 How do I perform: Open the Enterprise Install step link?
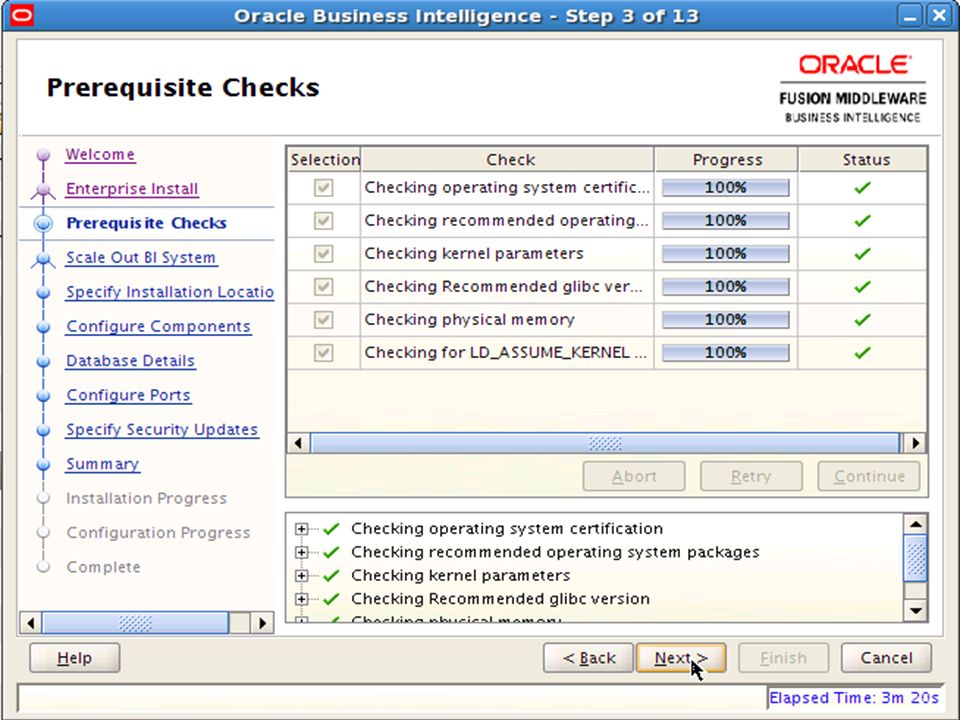click(x=132, y=189)
